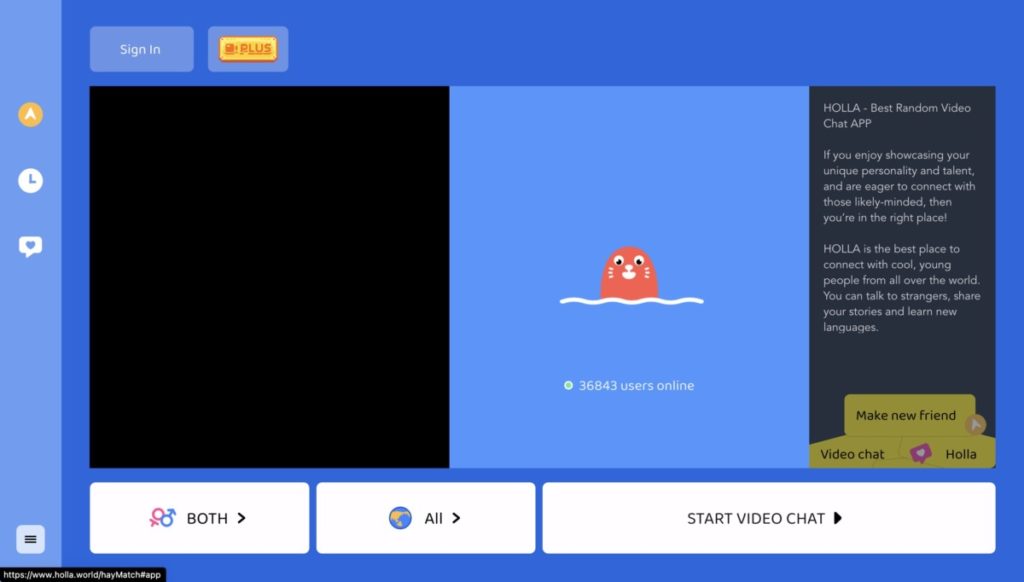Open the hamburger menu at sidebar bottom
1024x582 pixels.
(30, 539)
